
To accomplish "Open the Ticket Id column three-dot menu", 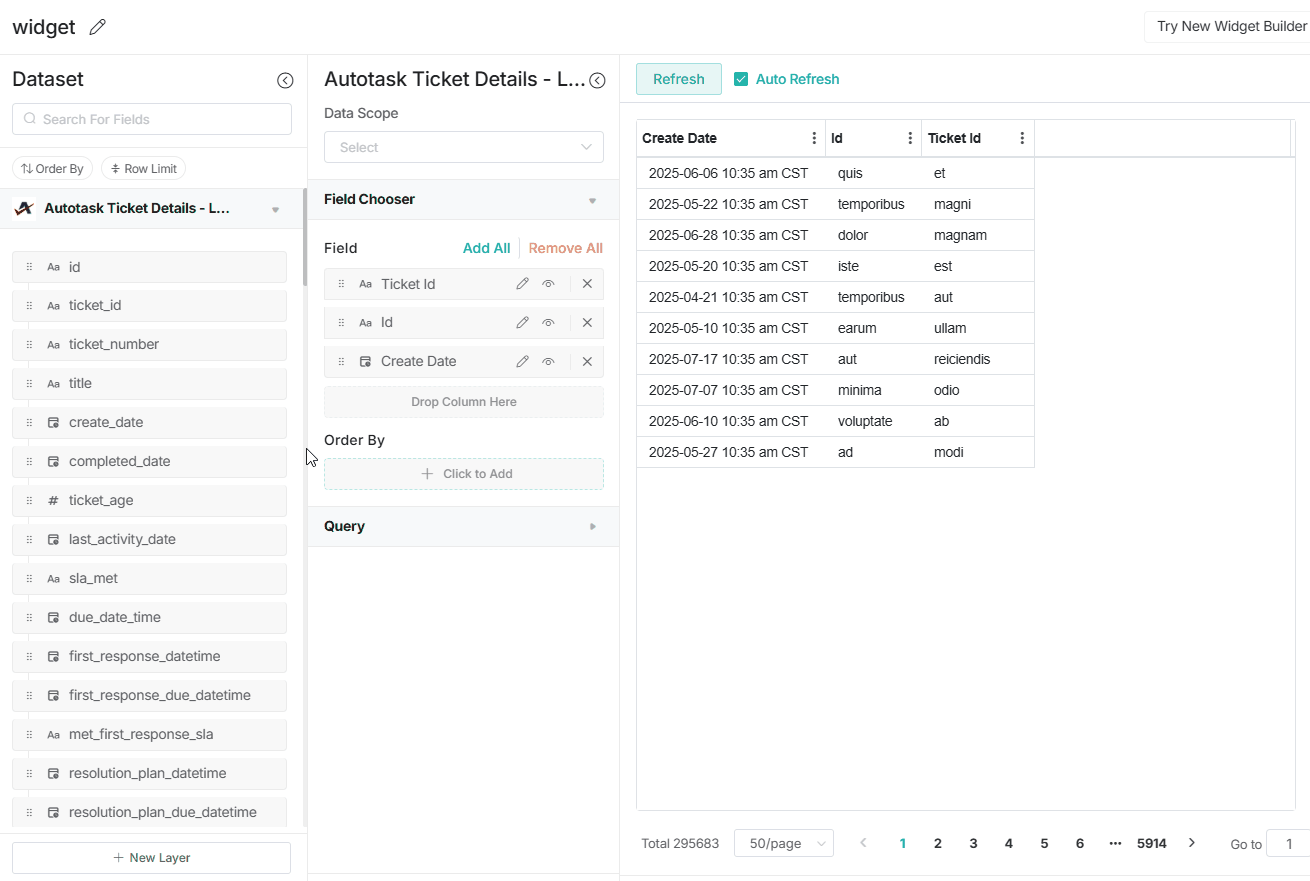I will (1021, 139).
